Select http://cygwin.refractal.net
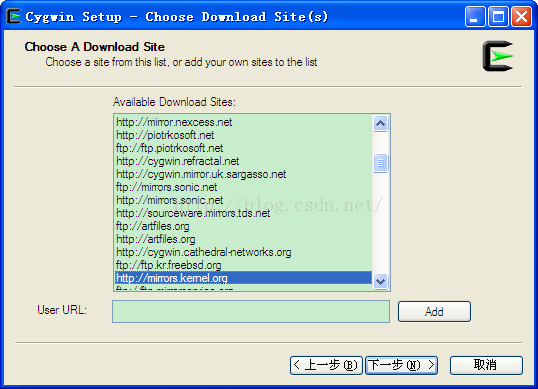The image size is (538, 389). pos(244,161)
